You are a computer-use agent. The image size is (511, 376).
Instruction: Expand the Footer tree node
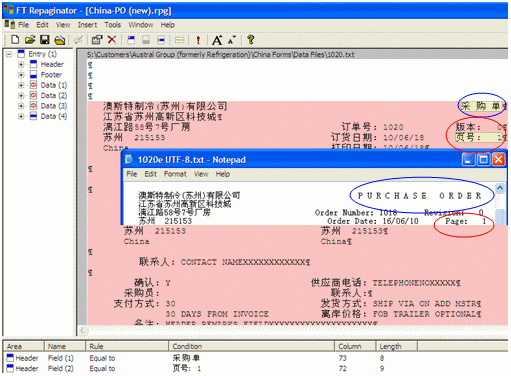pyautogui.click(x=21, y=75)
